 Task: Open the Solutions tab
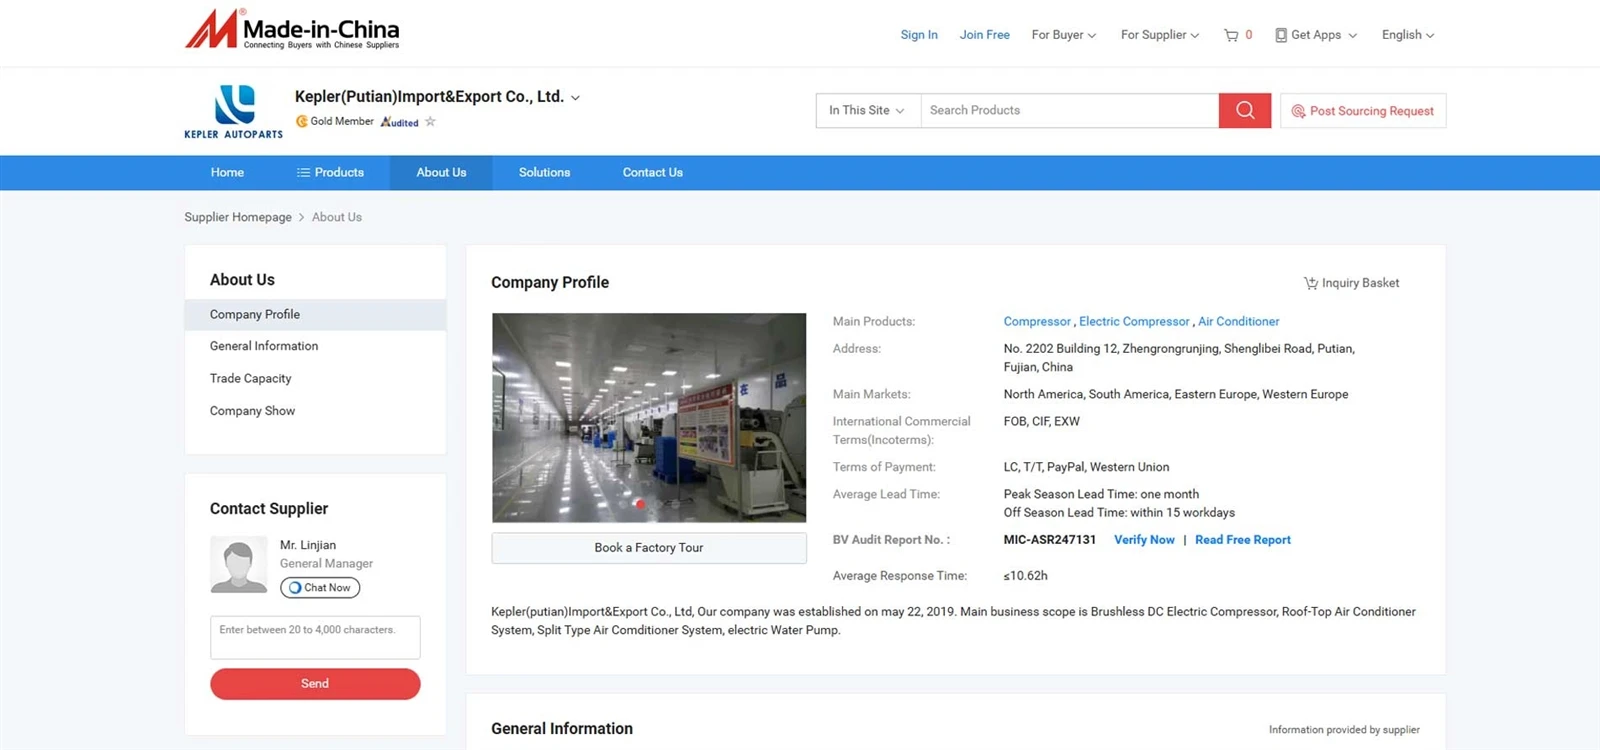(x=544, y=173)
